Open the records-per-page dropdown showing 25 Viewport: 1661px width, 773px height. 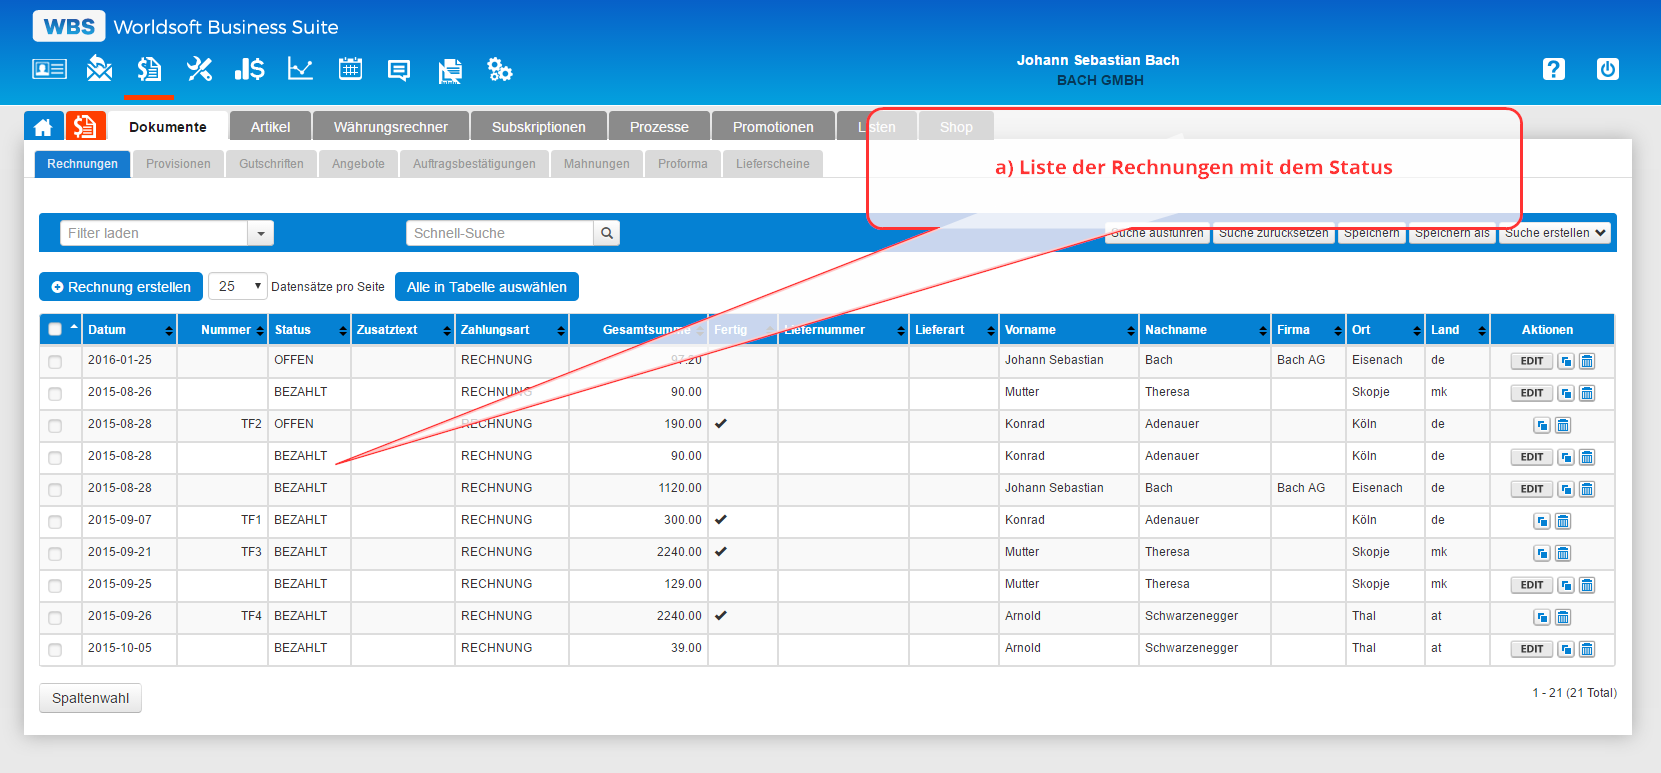coord(238,286)
